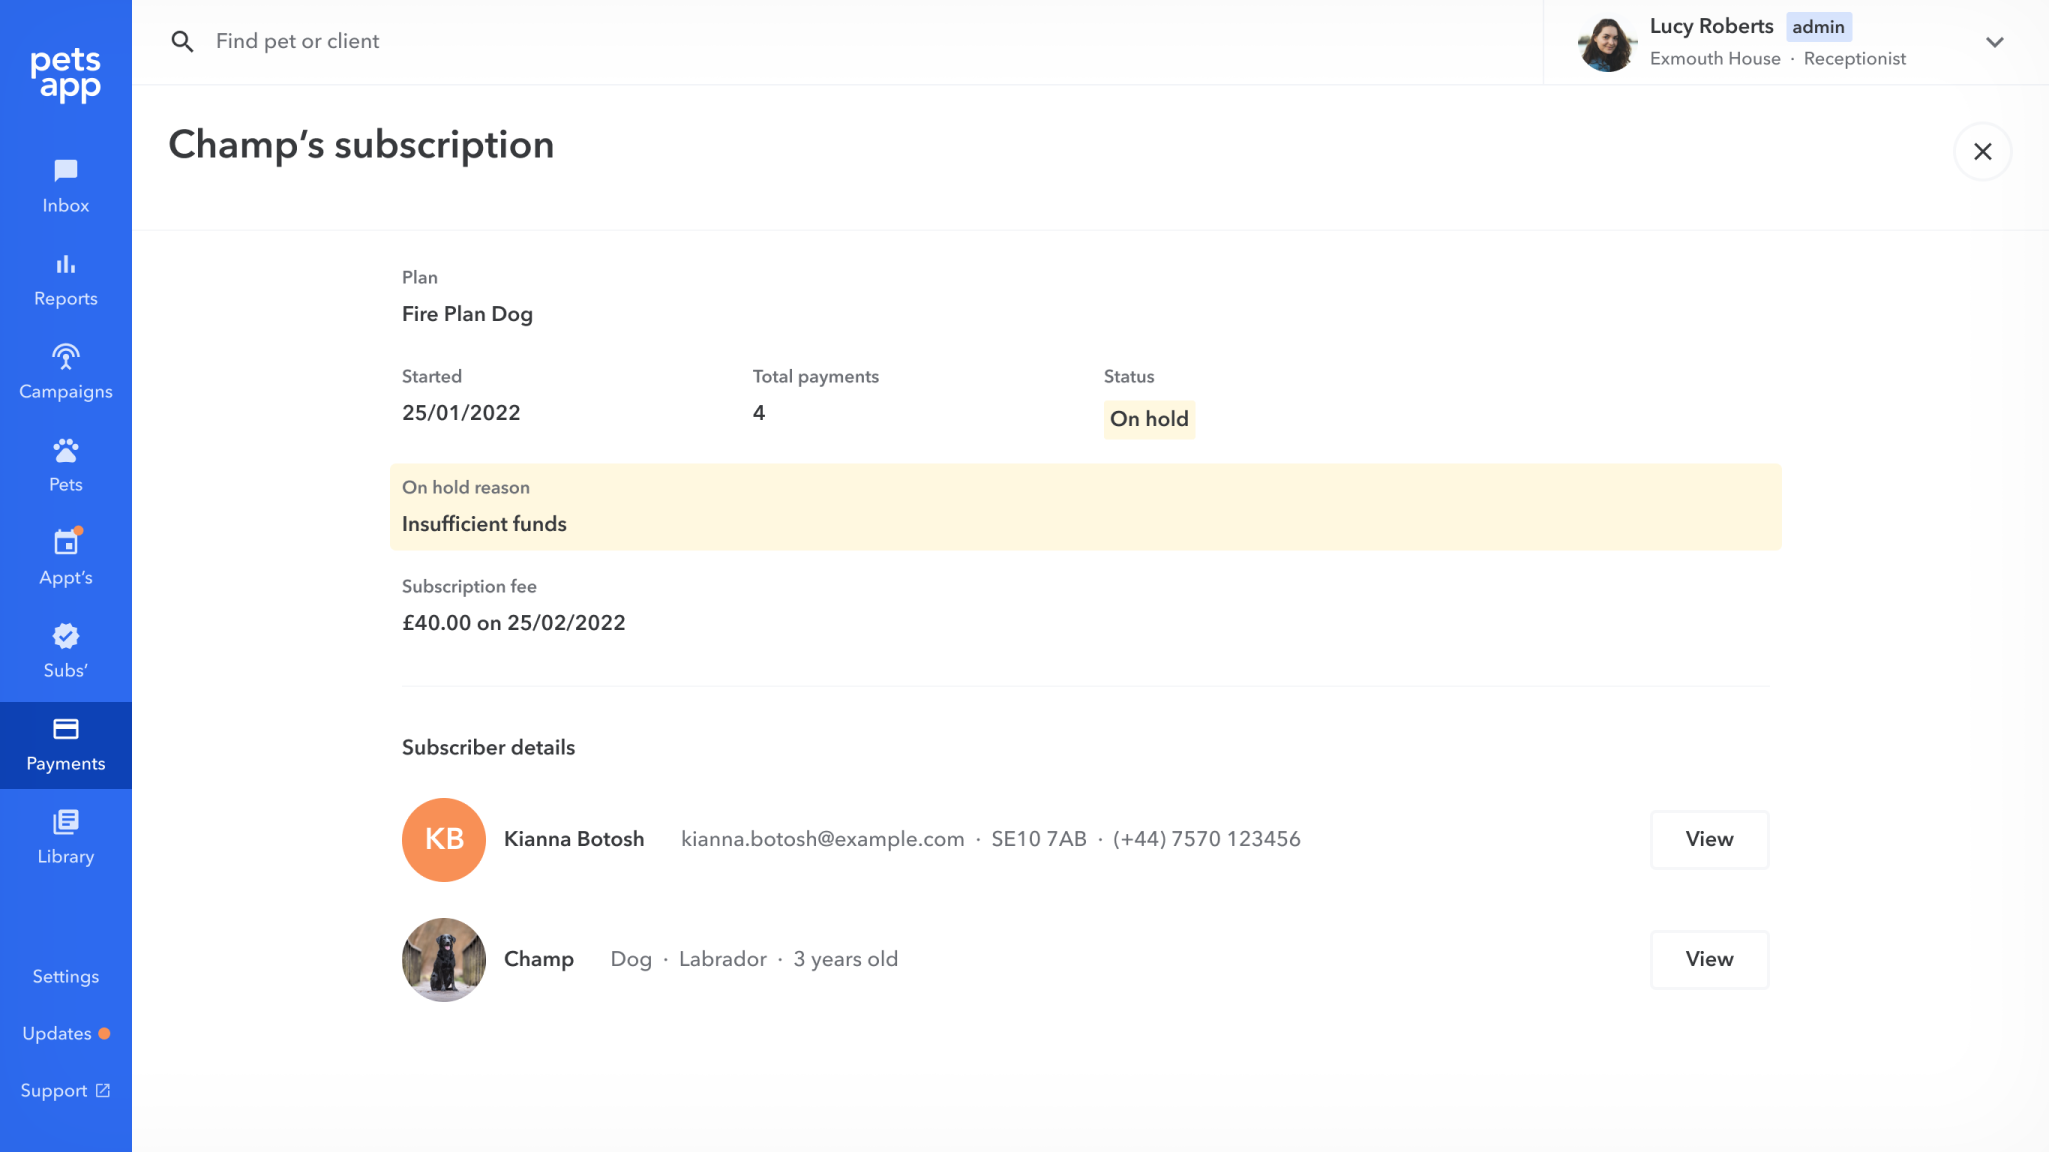Select Payments card icon in sidebar

[x=66, y=729]
